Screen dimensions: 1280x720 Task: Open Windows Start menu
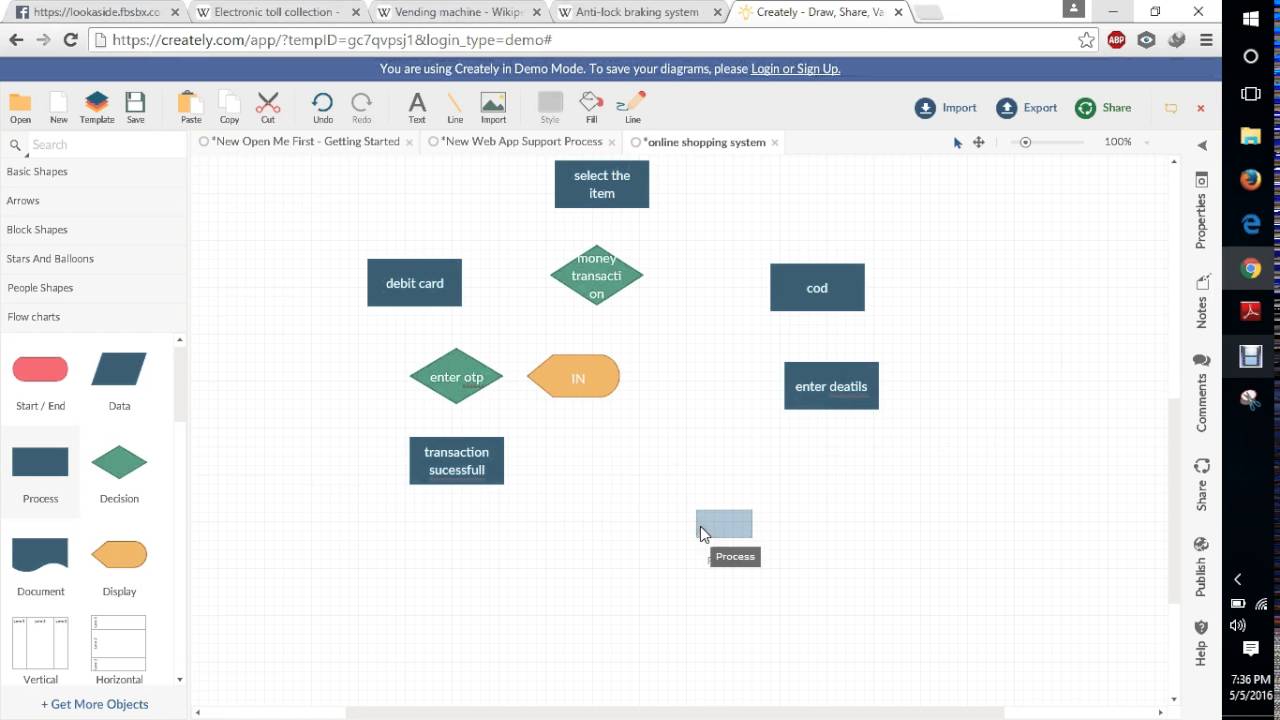point(1251,18)
